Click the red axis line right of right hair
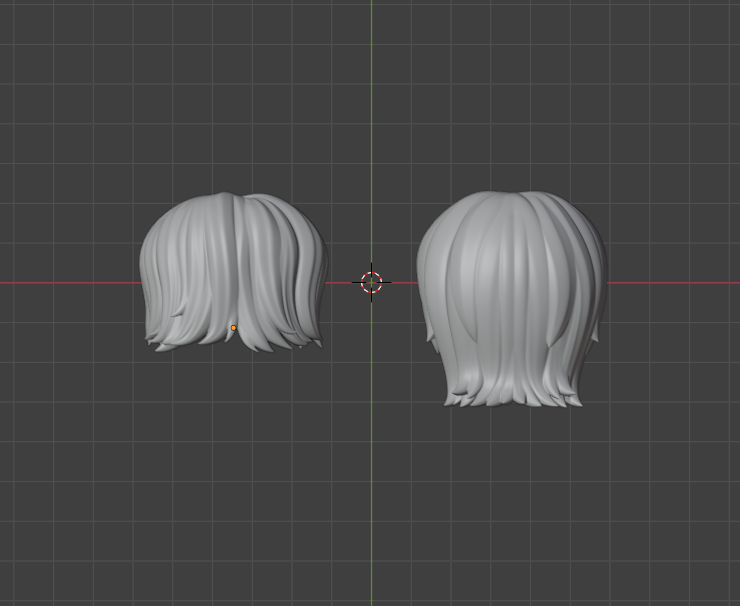 (x=670, y=283)
